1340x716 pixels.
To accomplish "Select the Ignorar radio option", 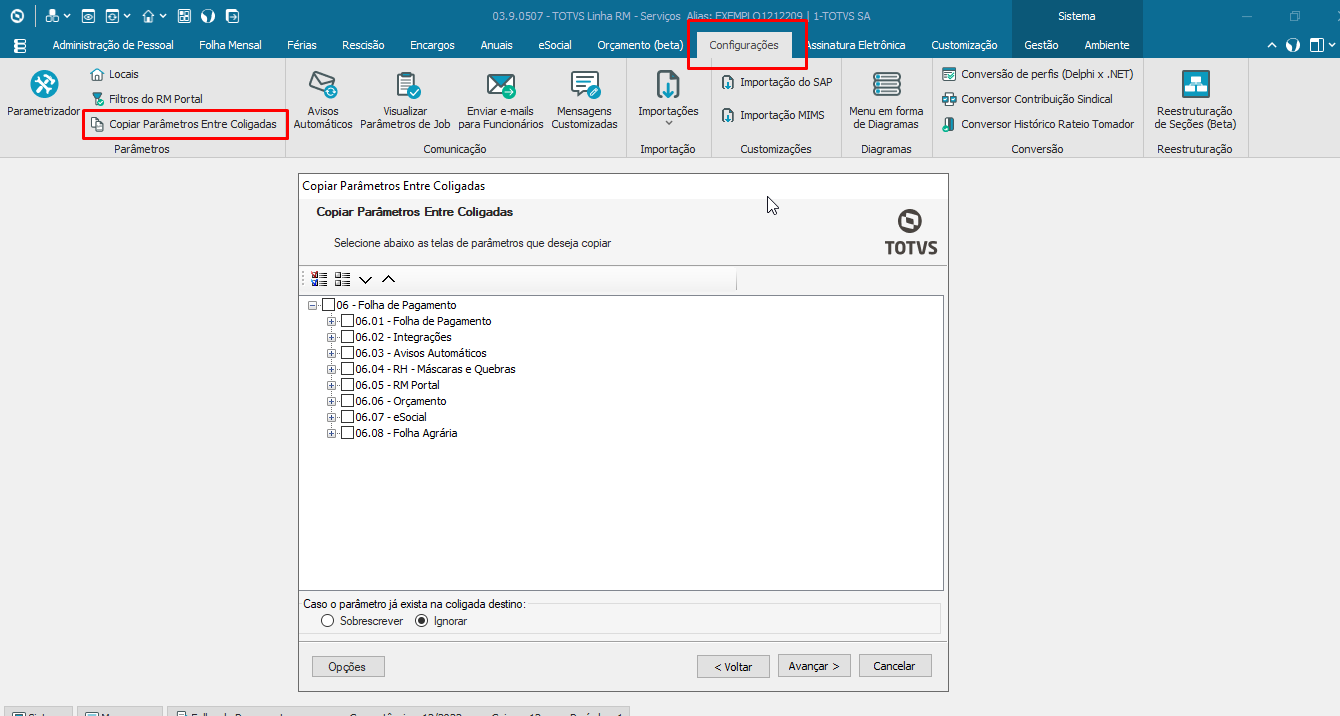I will (441, 621).
